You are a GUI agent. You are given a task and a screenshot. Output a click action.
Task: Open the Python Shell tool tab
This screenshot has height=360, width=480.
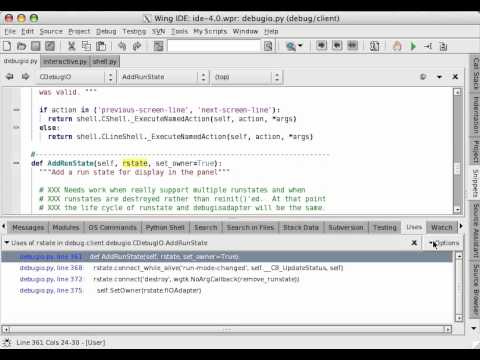[165, 227]
